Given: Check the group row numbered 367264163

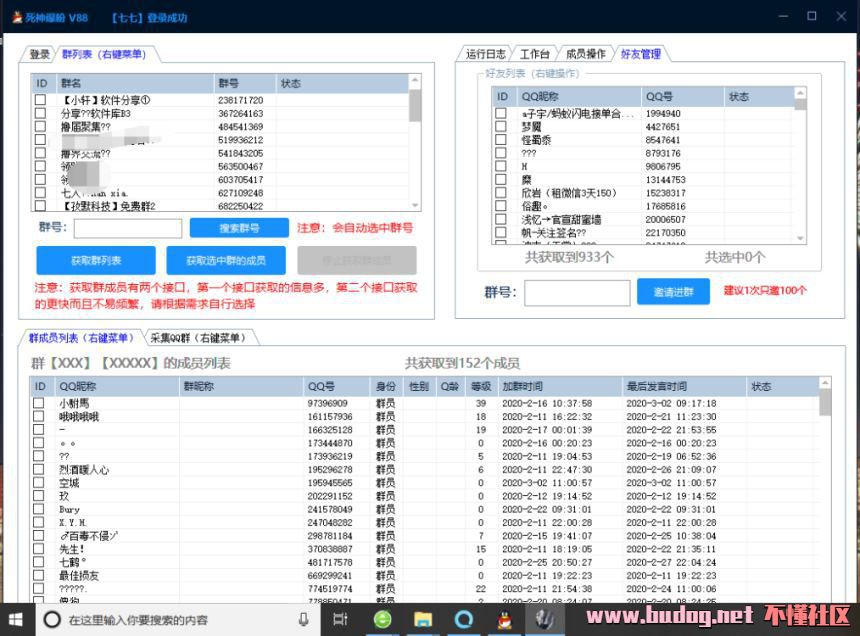Looking at the screenshot, I should click(40, 113).
